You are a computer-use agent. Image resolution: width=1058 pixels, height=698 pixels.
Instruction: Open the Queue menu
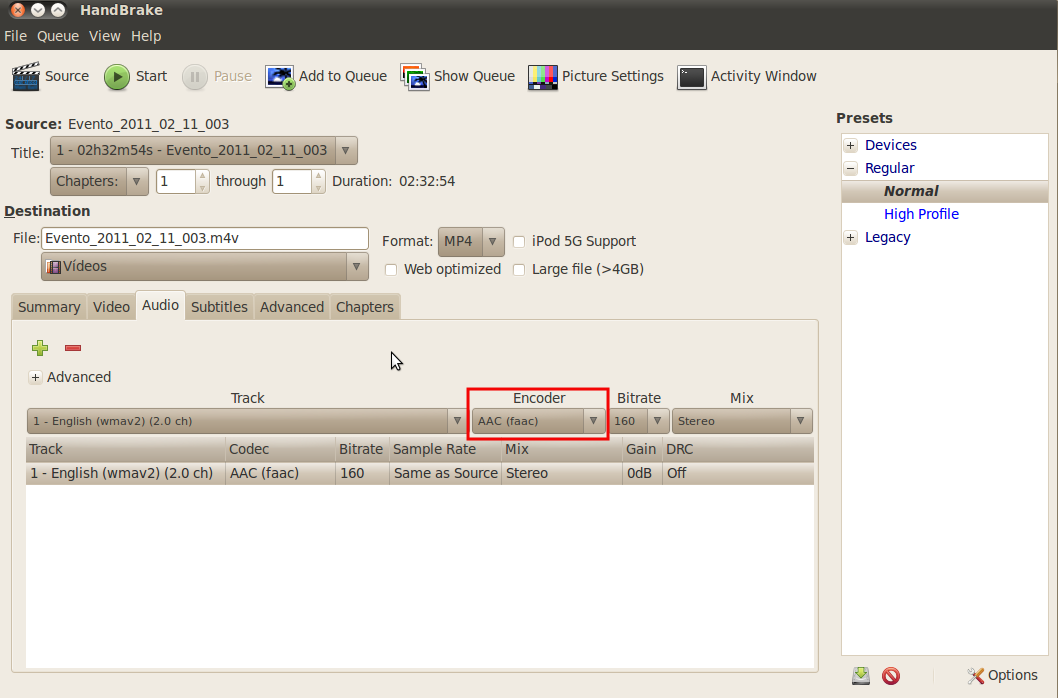coord(58,36)
